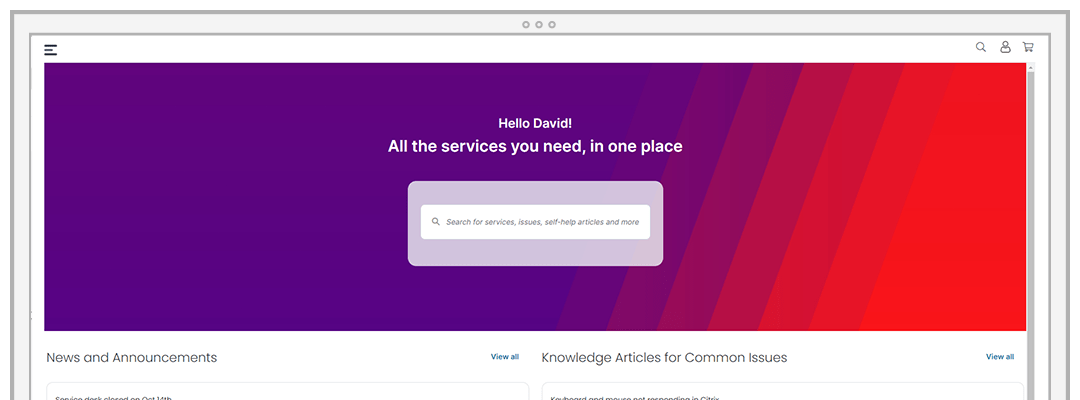Click the magnifier inside the search box
Viewport: 1080px width, 400px height.
pos(435,222)
